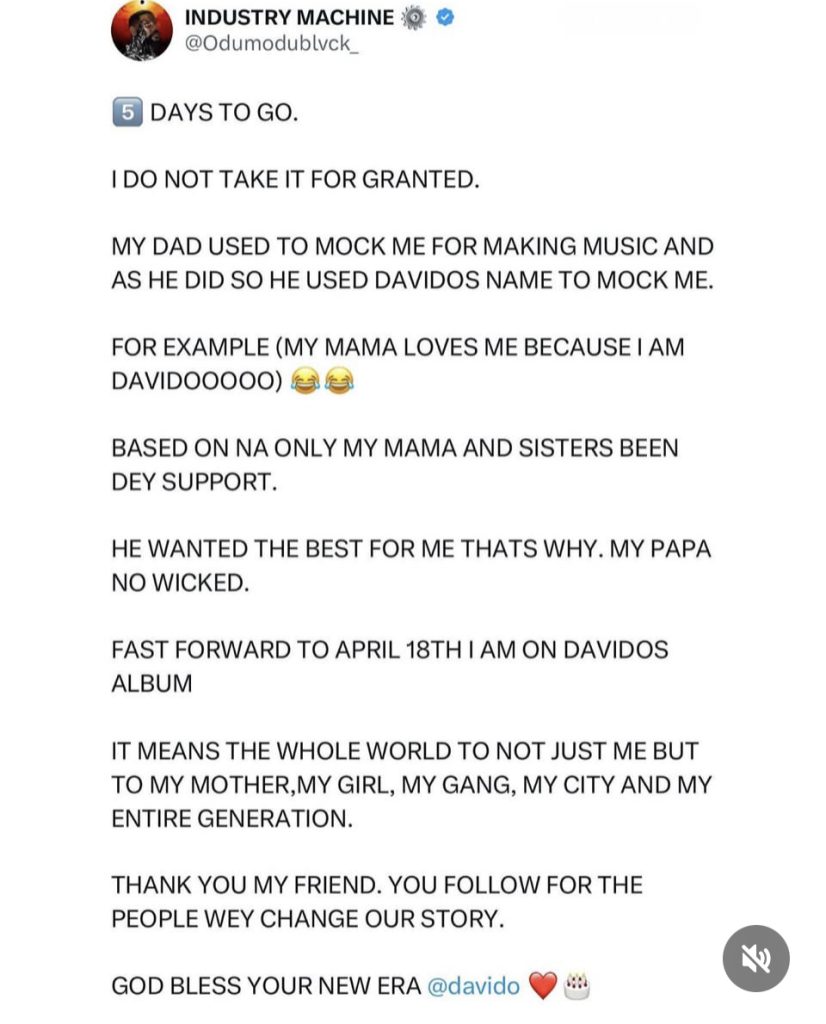
Task: Click the blue verified badge
Action: tap(444, 17)
